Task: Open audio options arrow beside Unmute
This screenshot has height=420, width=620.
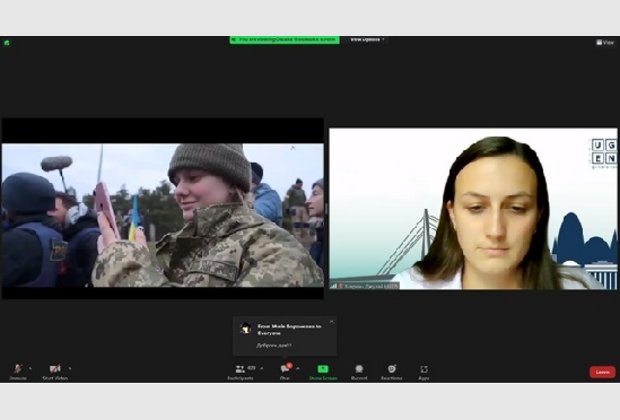Action: [30, 368]
